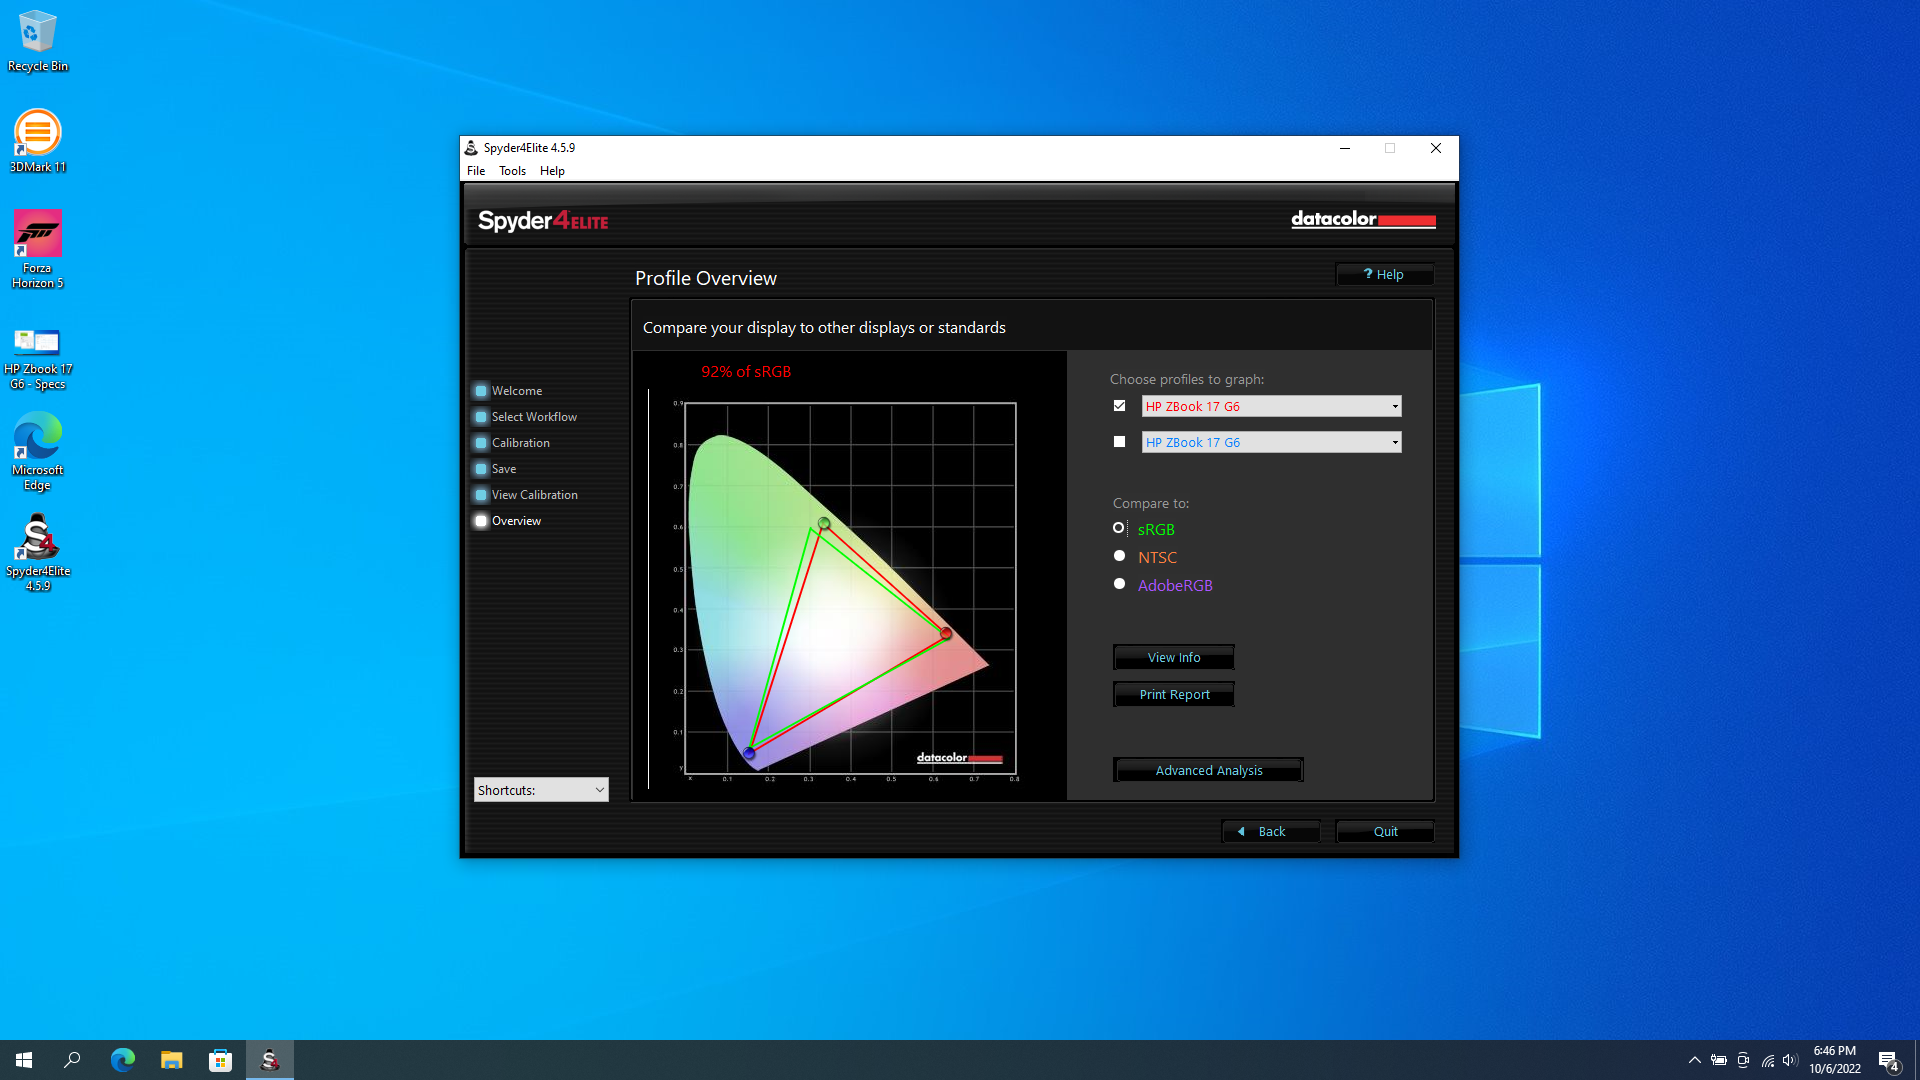This screenshot has width=1920, height=1080.
Task: Open Microsoft Store from the taskbar
Action: (220, 1060)
